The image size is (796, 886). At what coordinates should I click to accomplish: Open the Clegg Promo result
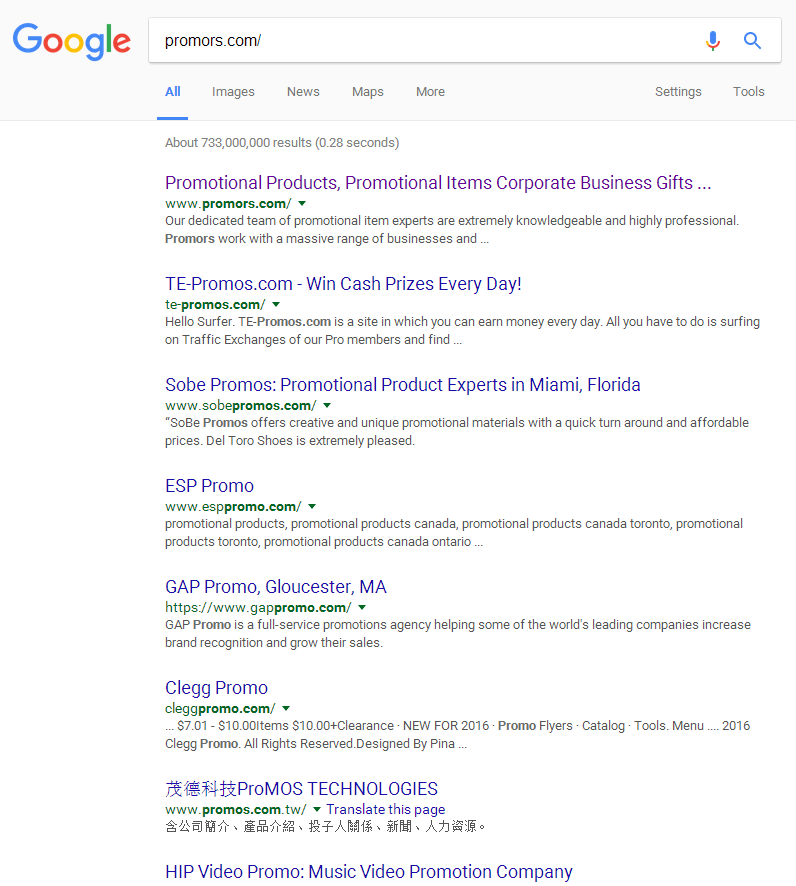pyautogui.click(x=216, y=688)
